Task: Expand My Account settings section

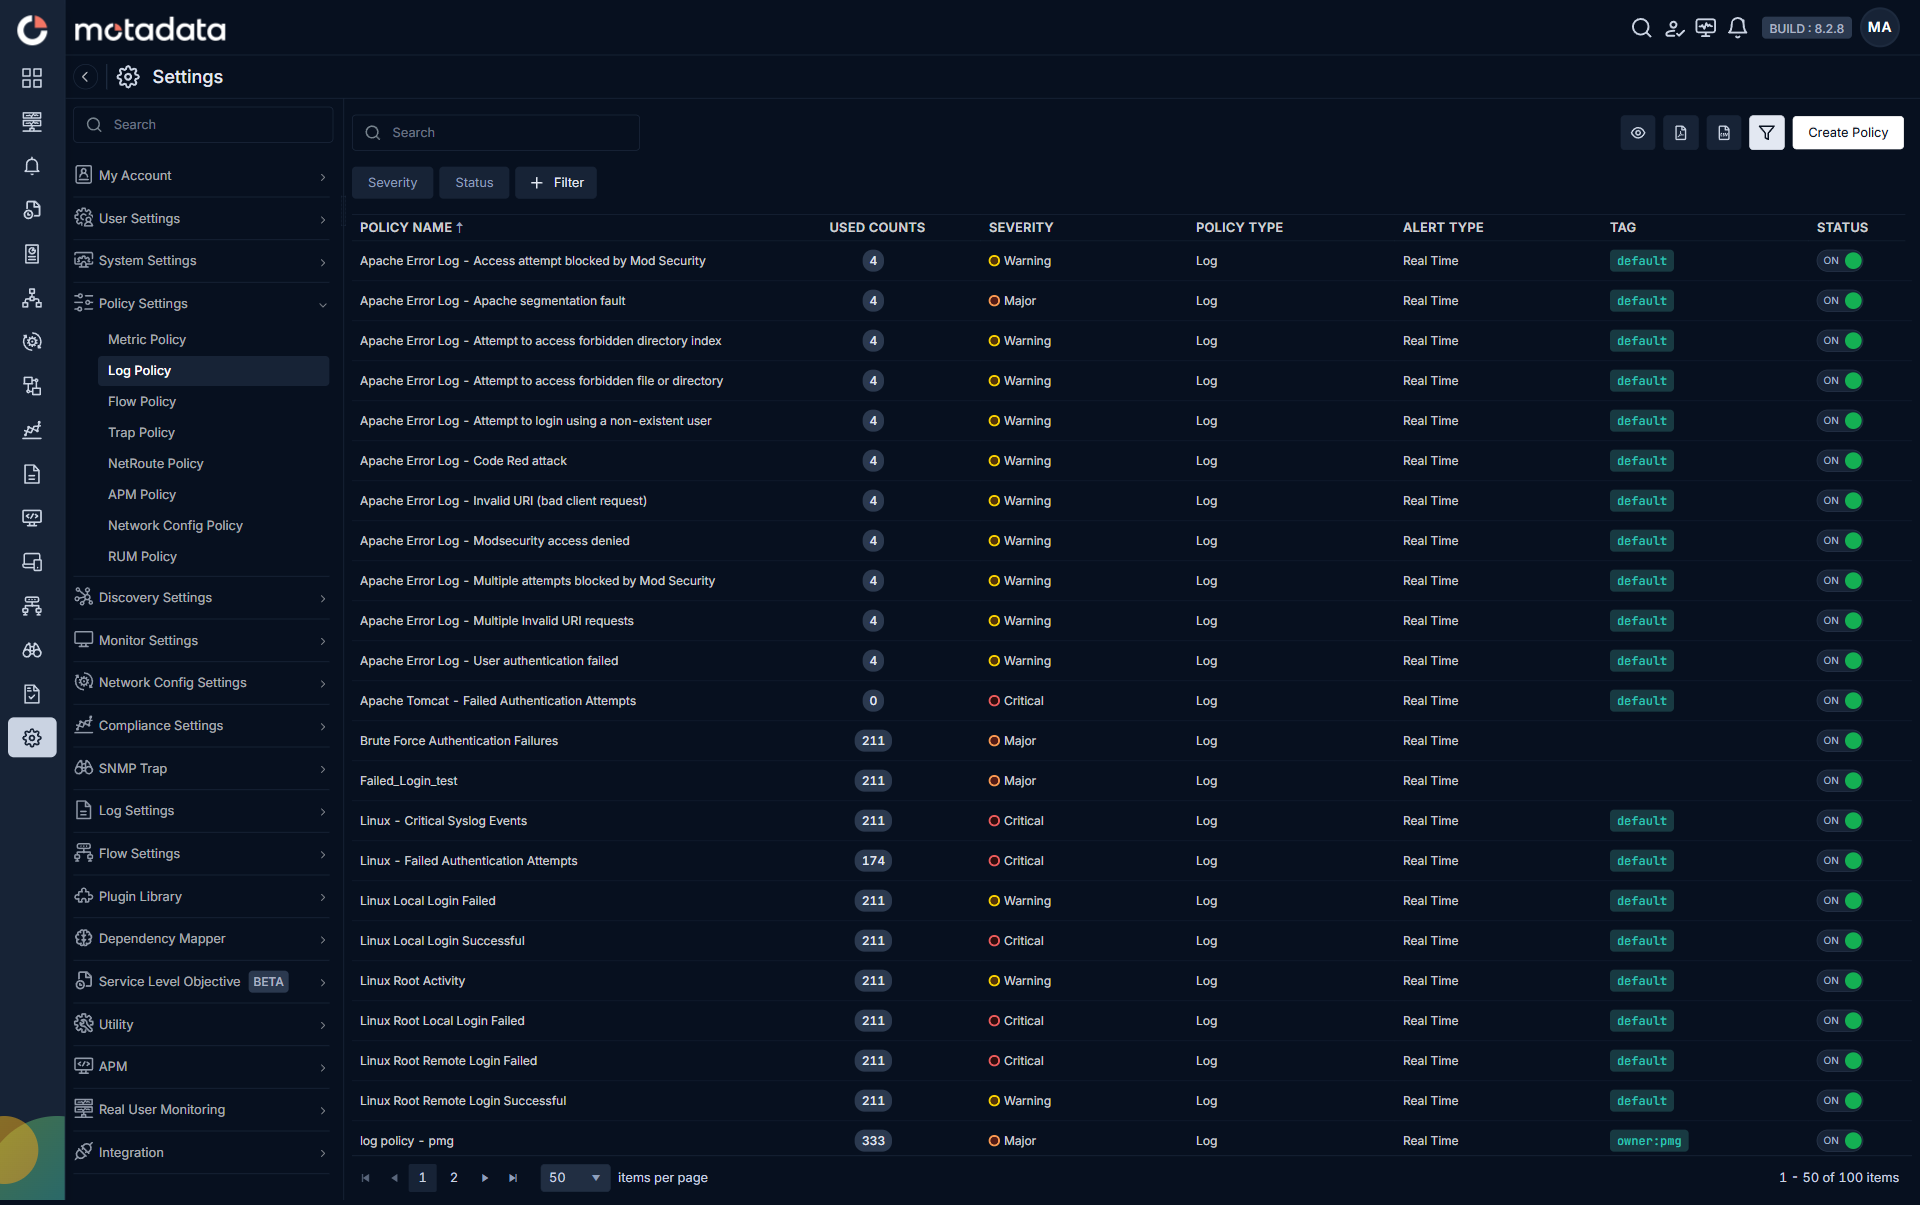Action: (x=202, y=176)
